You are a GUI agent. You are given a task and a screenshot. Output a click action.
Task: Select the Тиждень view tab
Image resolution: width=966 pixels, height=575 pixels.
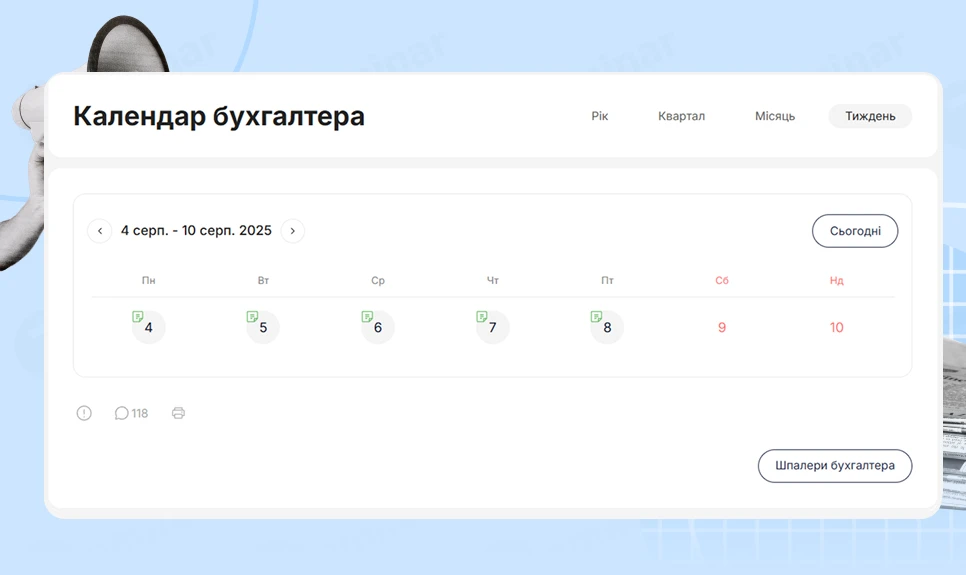pos(870,116)
